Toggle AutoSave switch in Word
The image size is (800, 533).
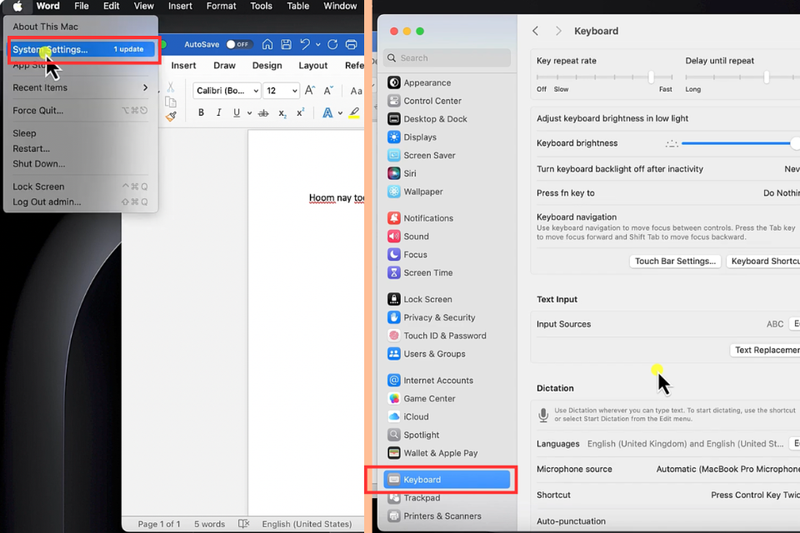[x=238, y=44]
